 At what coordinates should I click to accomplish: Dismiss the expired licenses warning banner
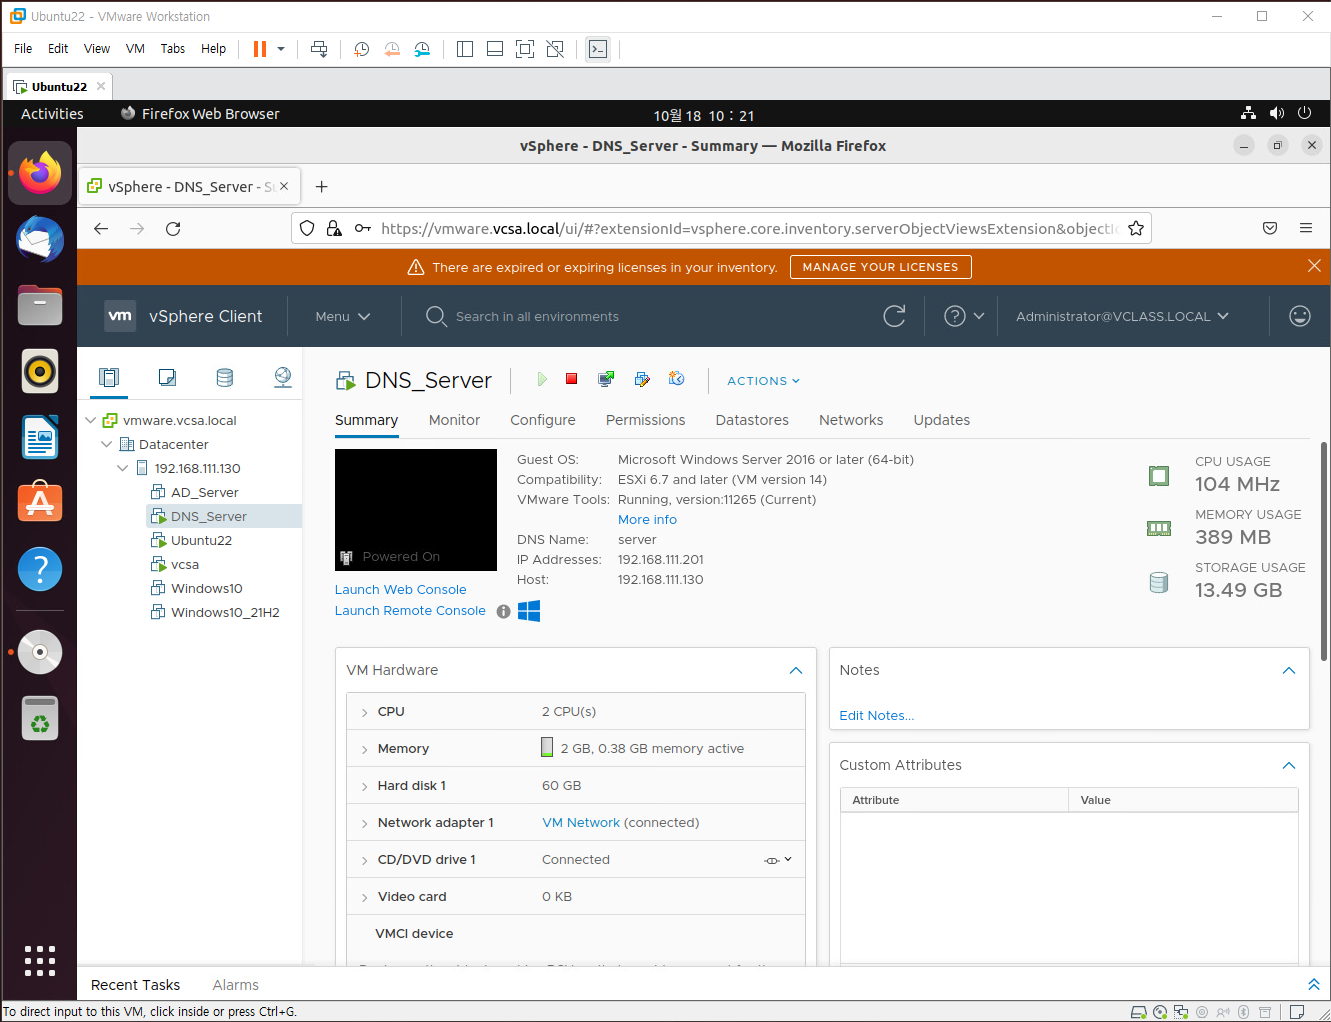coord(1314,266)
